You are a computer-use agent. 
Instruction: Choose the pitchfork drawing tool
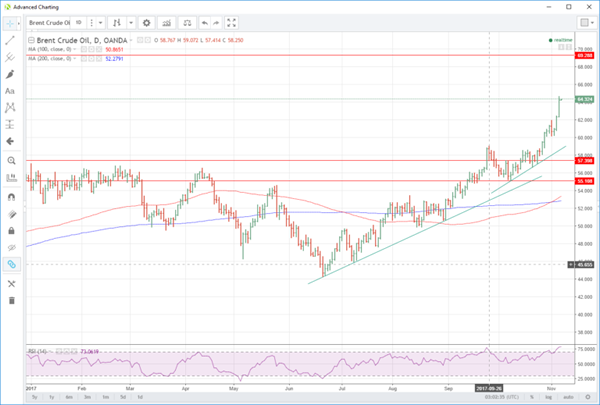point(11,56)
